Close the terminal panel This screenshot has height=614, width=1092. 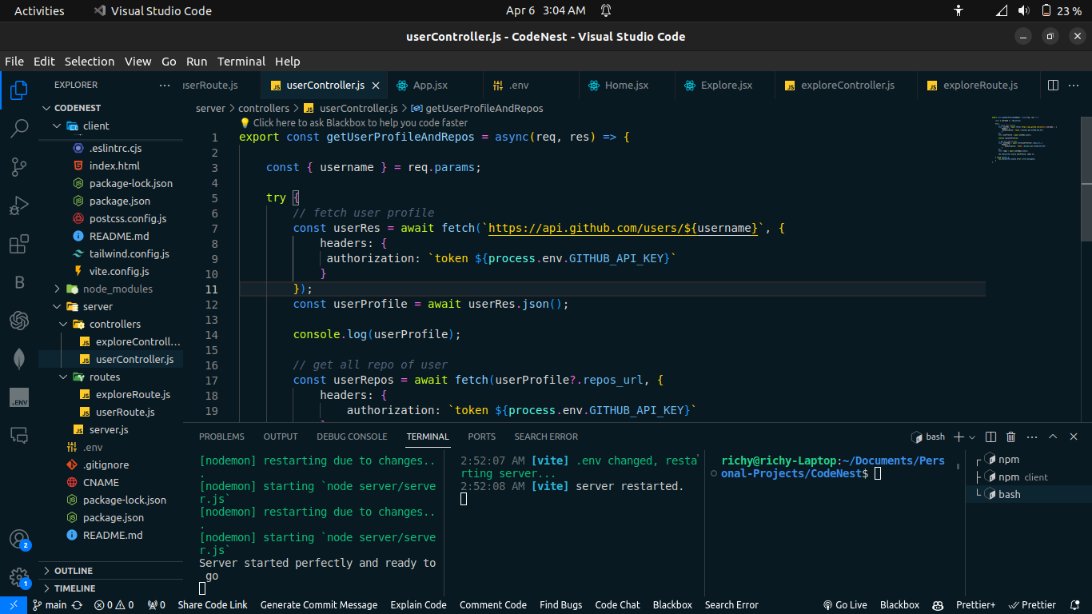coord(1073,436)
